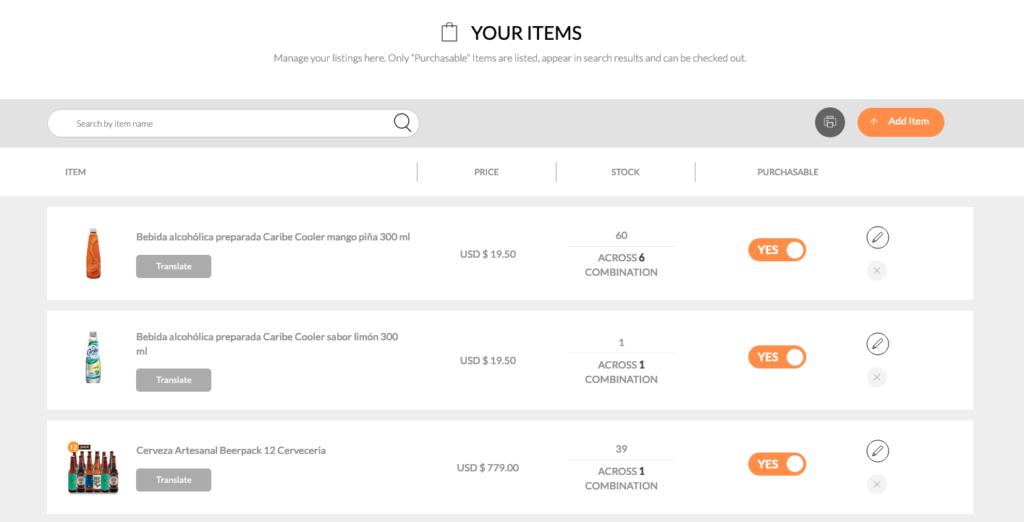Remove the Caribe Cooler sabor limón item
This screenshot has height=522, width=1024.
(877, 377)
